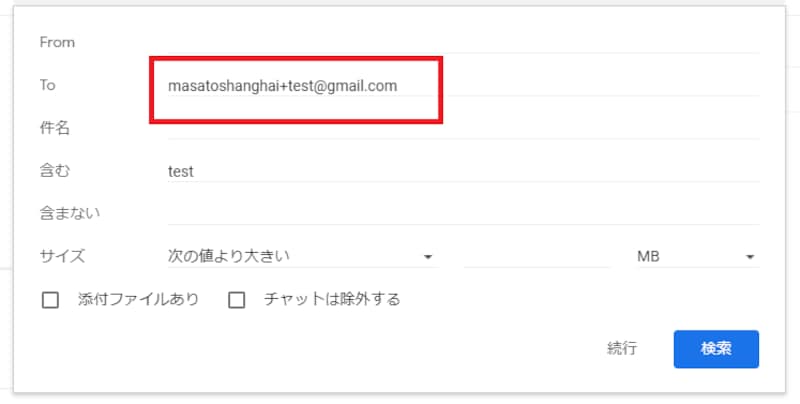
Task: Tick the チャットは除外する checkbox
Action: coord(236,300)
